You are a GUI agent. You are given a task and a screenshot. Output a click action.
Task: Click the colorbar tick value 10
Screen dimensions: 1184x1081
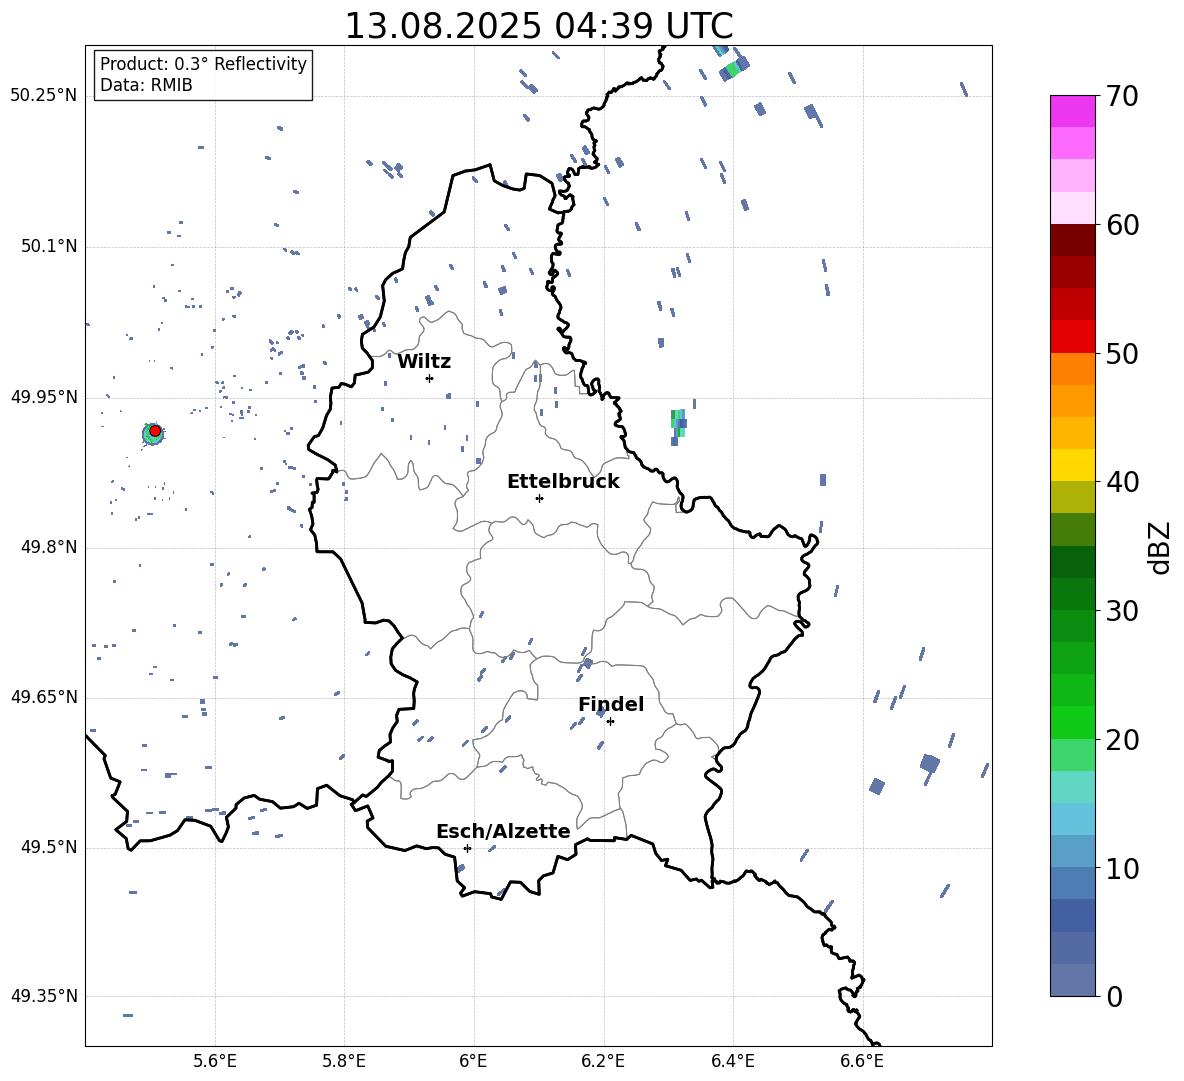(x=1122, y=868)
